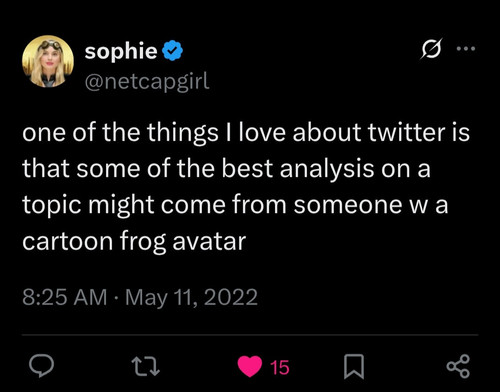Repost using the retweet arrows icon
The image size is (500, 392).
(x=146, y=366)
